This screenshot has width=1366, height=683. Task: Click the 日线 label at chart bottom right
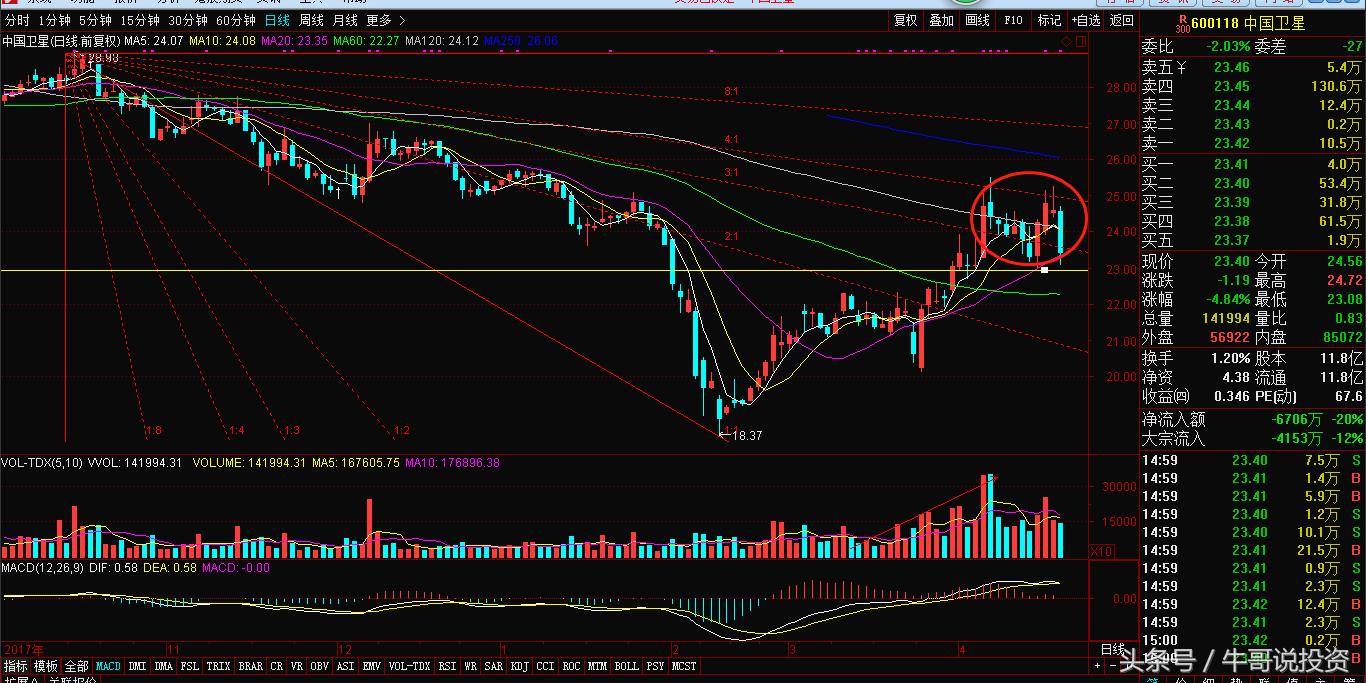[x=1112, y=649]
